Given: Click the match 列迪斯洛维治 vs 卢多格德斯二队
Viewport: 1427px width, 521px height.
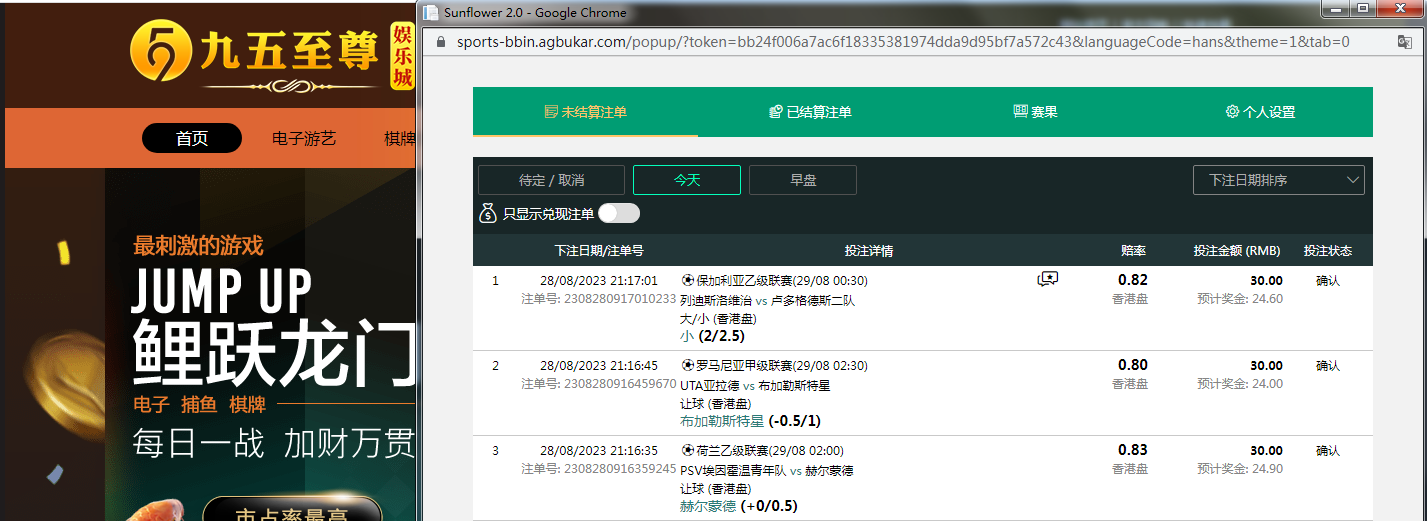Looking at the screenshot, I should click(767, 300).
